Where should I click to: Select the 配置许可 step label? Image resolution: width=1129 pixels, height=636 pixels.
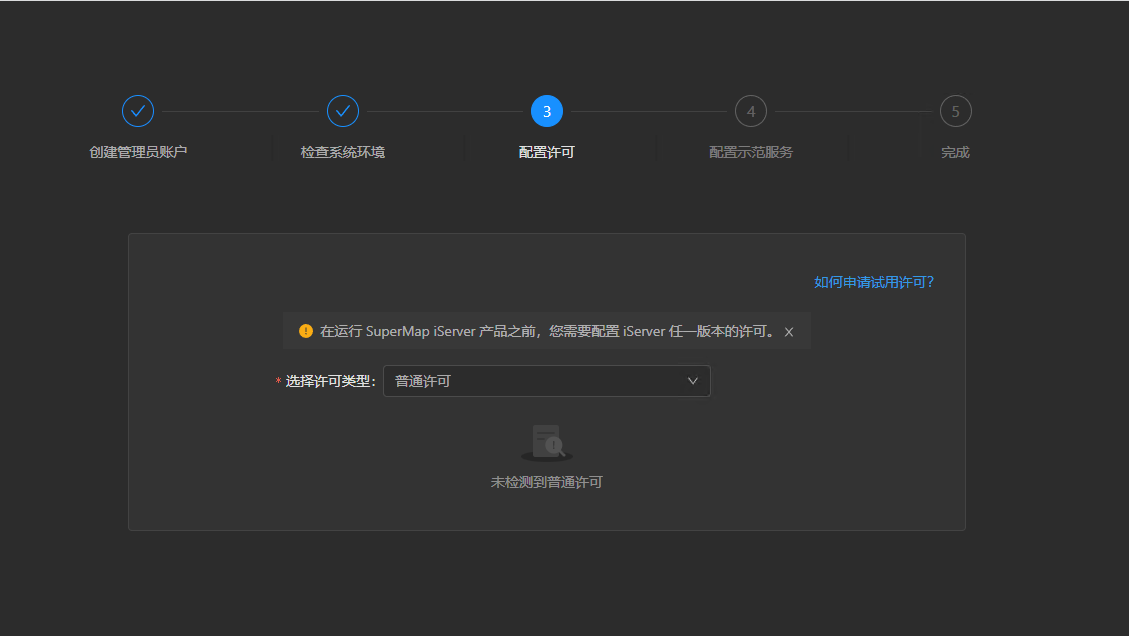546,152
